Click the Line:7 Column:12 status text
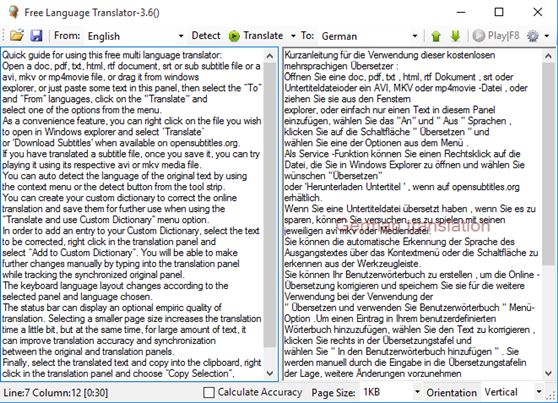The height and width of the screenshot is (403, 558). click(x=56, y=393)
